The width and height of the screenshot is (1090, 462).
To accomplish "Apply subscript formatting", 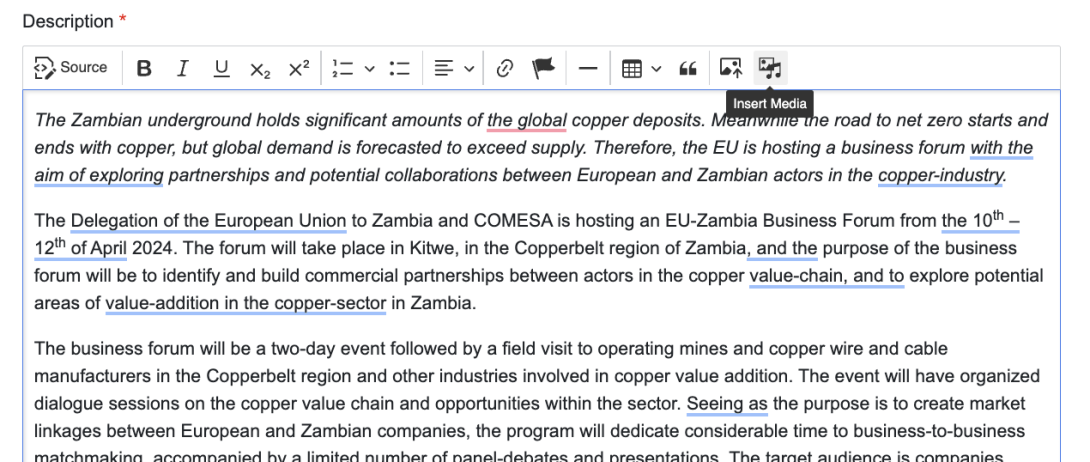I will point(260,69).
